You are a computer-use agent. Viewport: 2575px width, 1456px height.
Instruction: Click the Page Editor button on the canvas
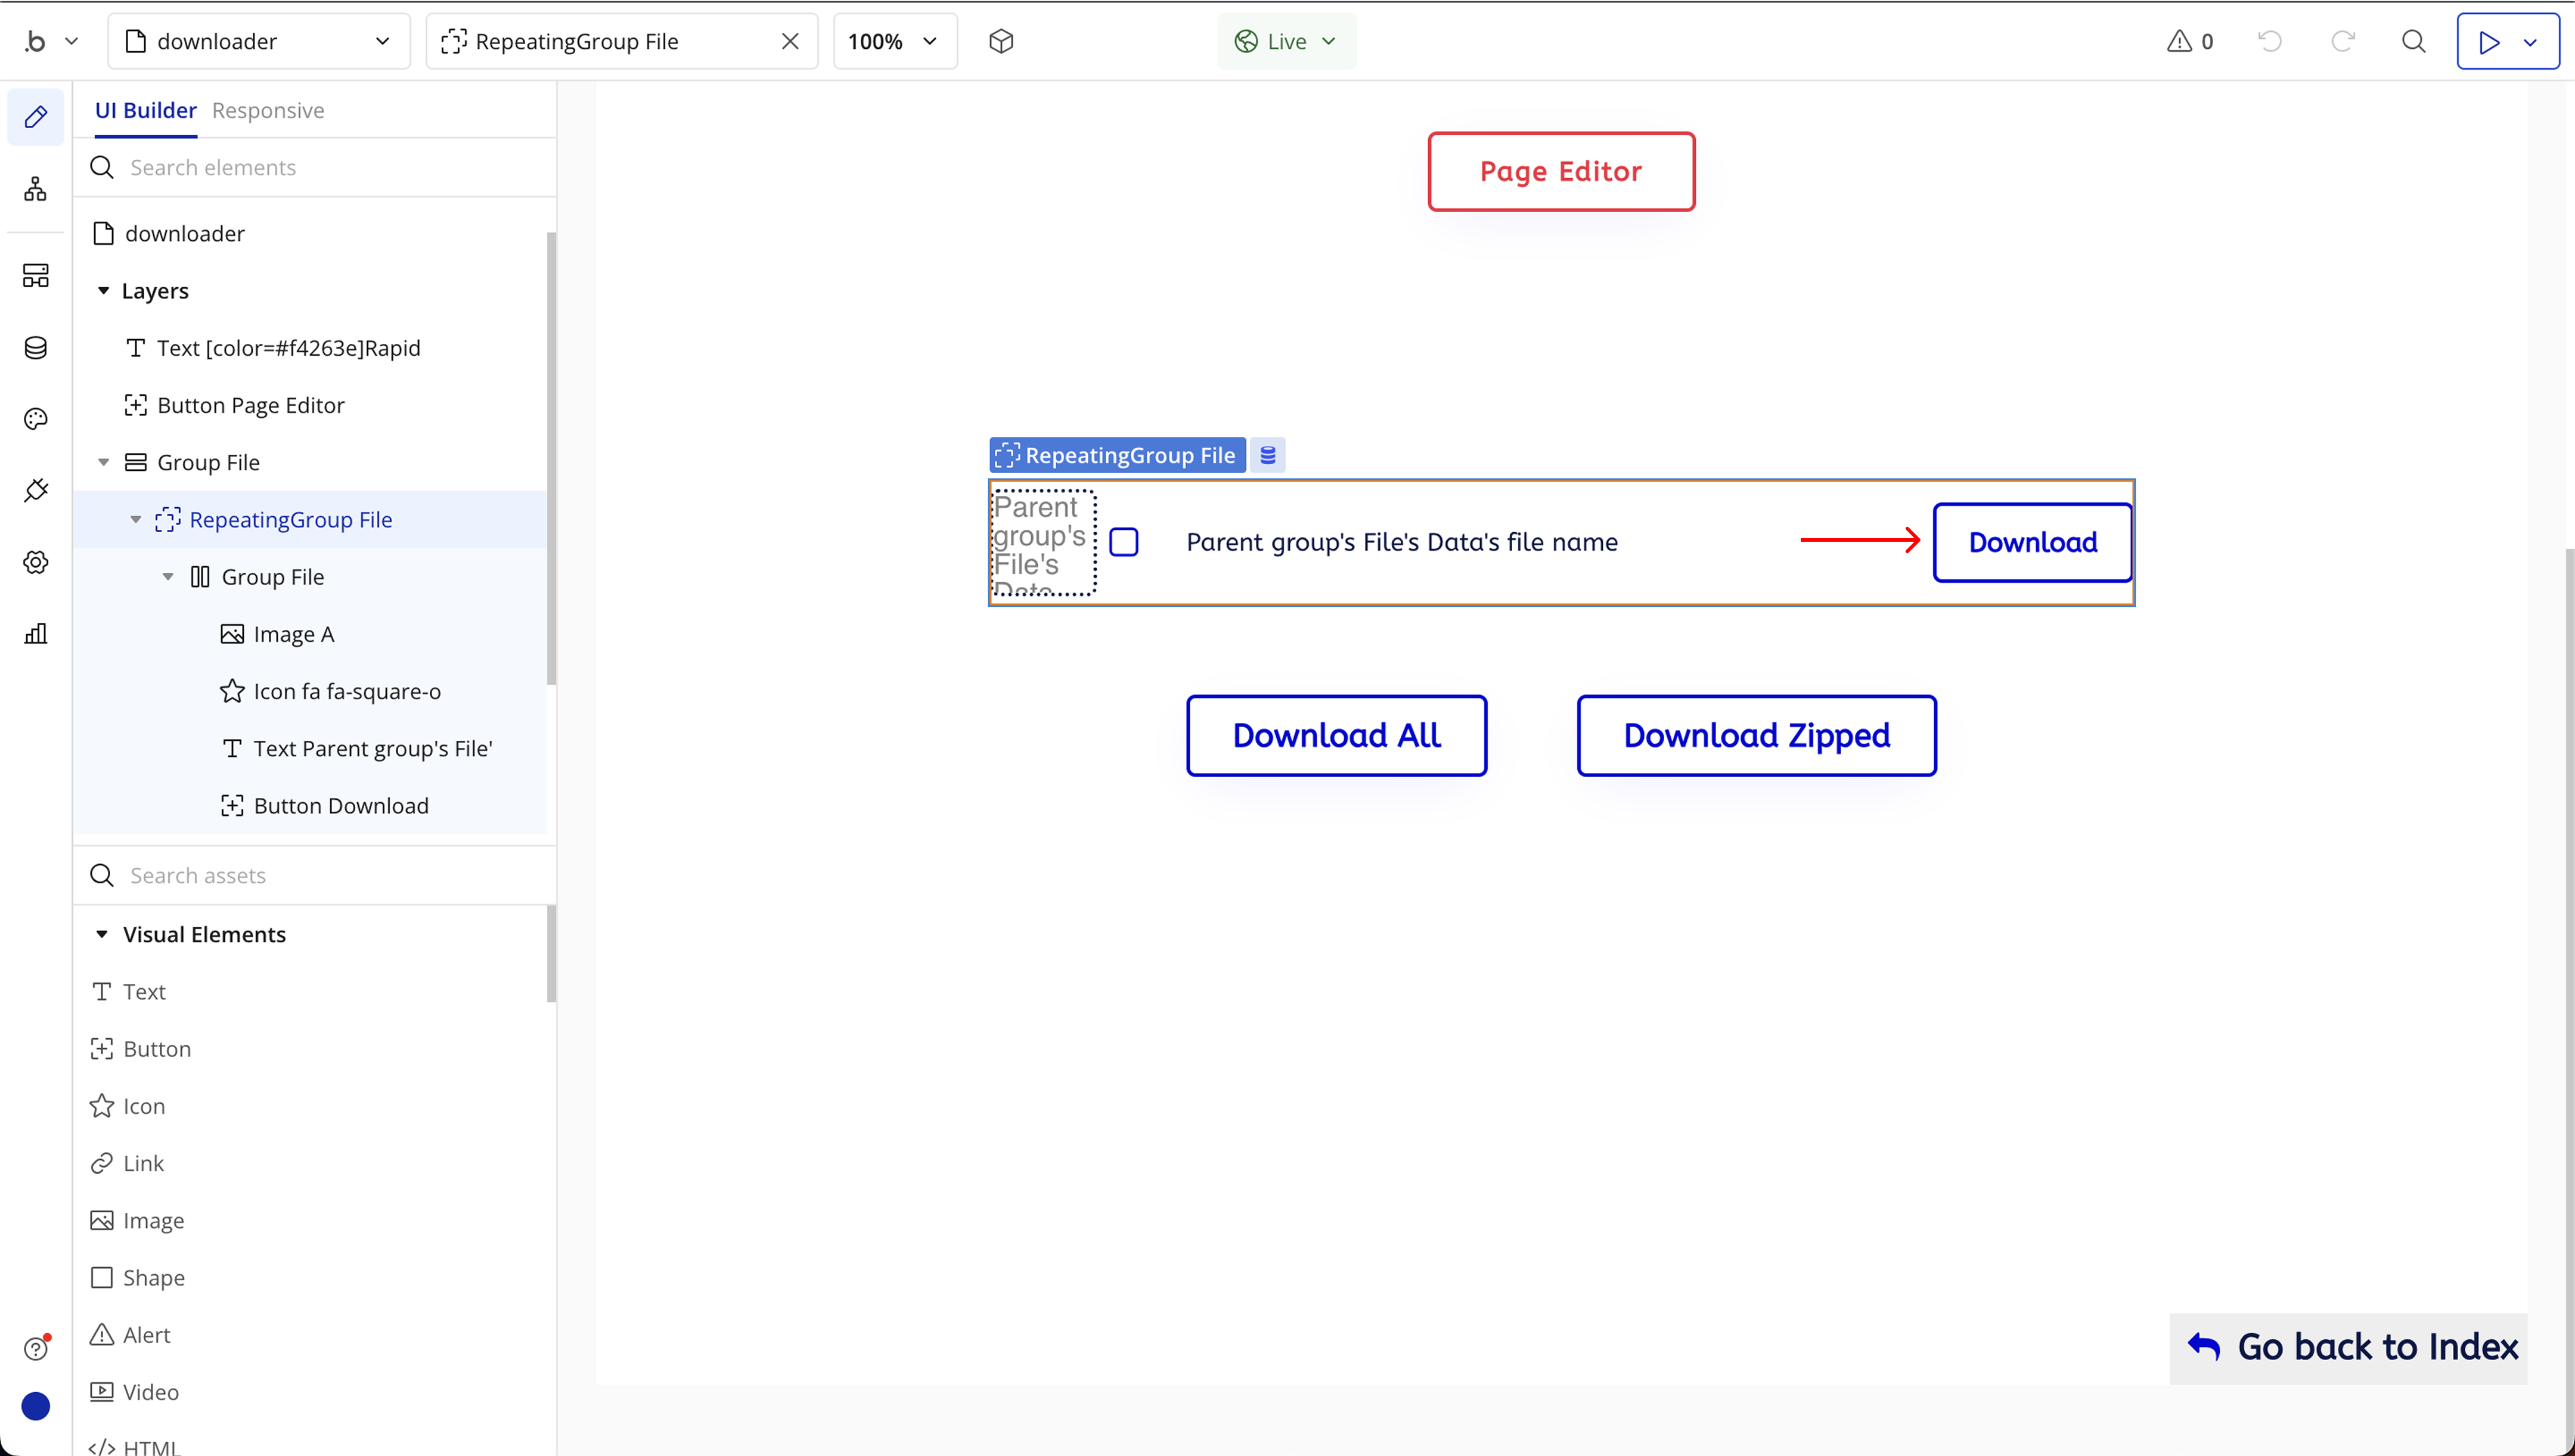click(x=1560, y=171)
